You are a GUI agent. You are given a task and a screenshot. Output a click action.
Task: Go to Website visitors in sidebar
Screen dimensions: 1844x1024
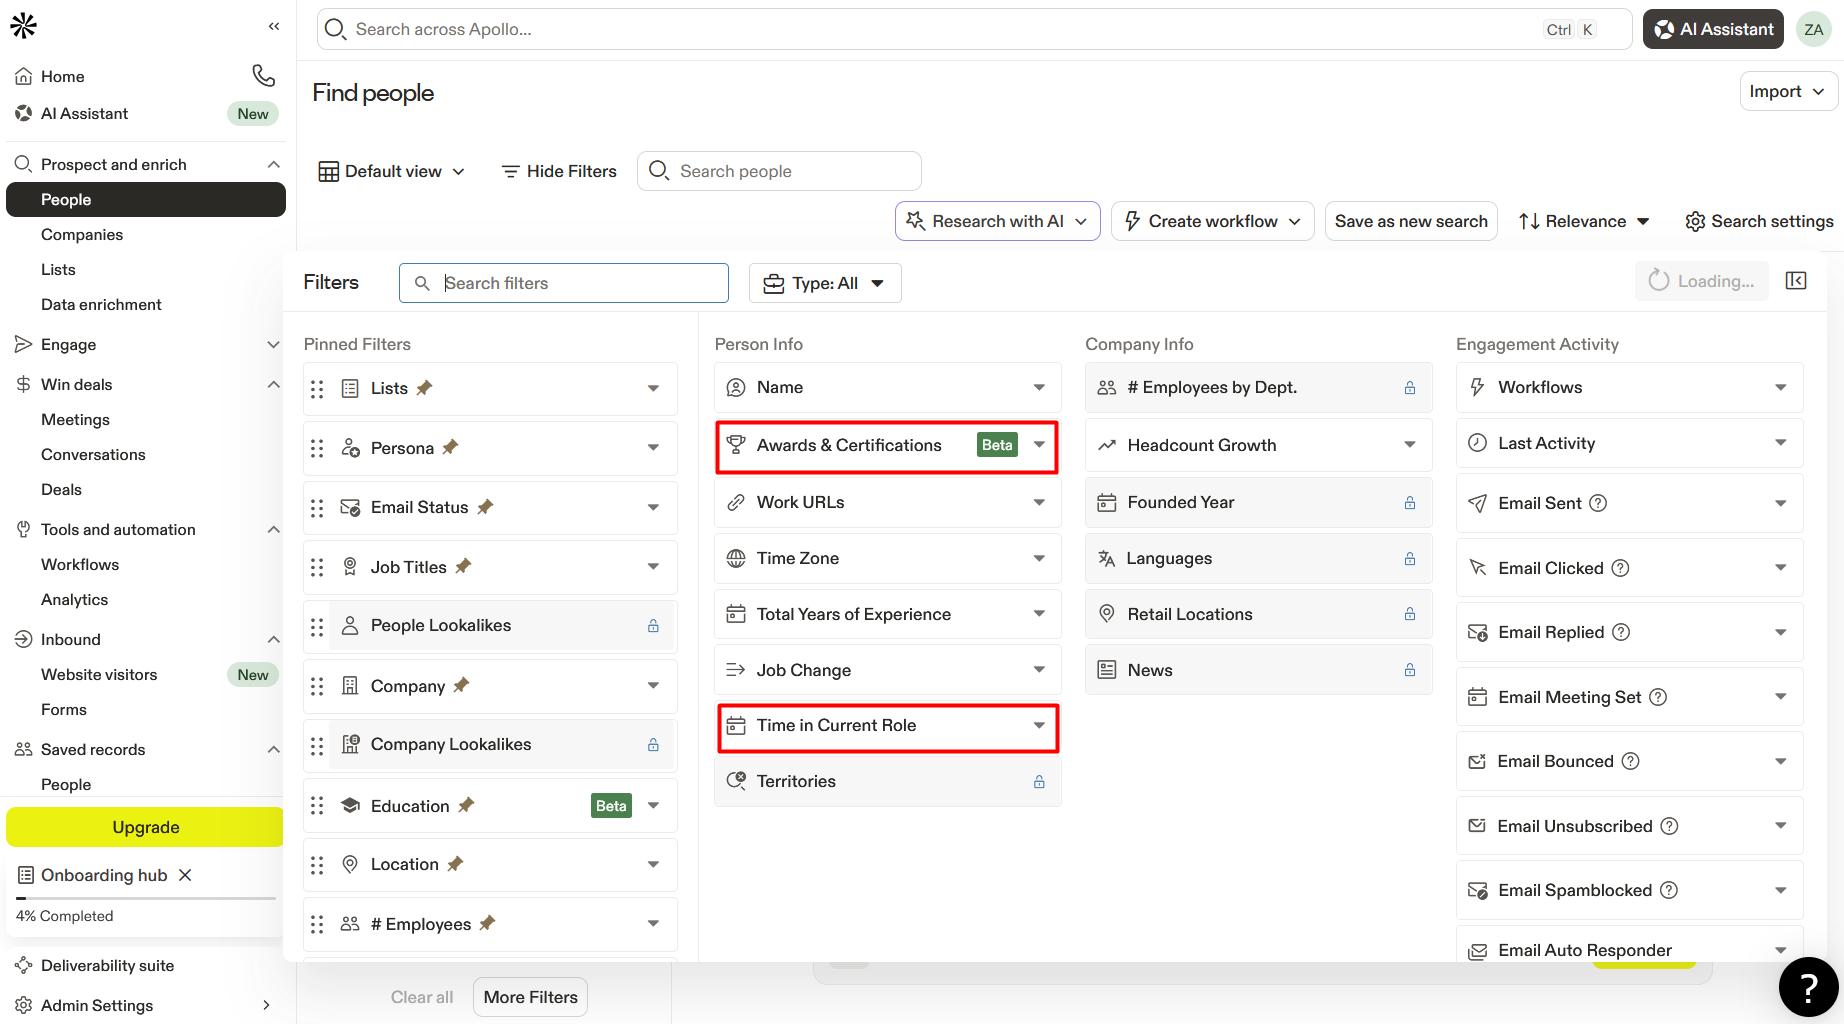pyautogui.click(x=99, y=674)
